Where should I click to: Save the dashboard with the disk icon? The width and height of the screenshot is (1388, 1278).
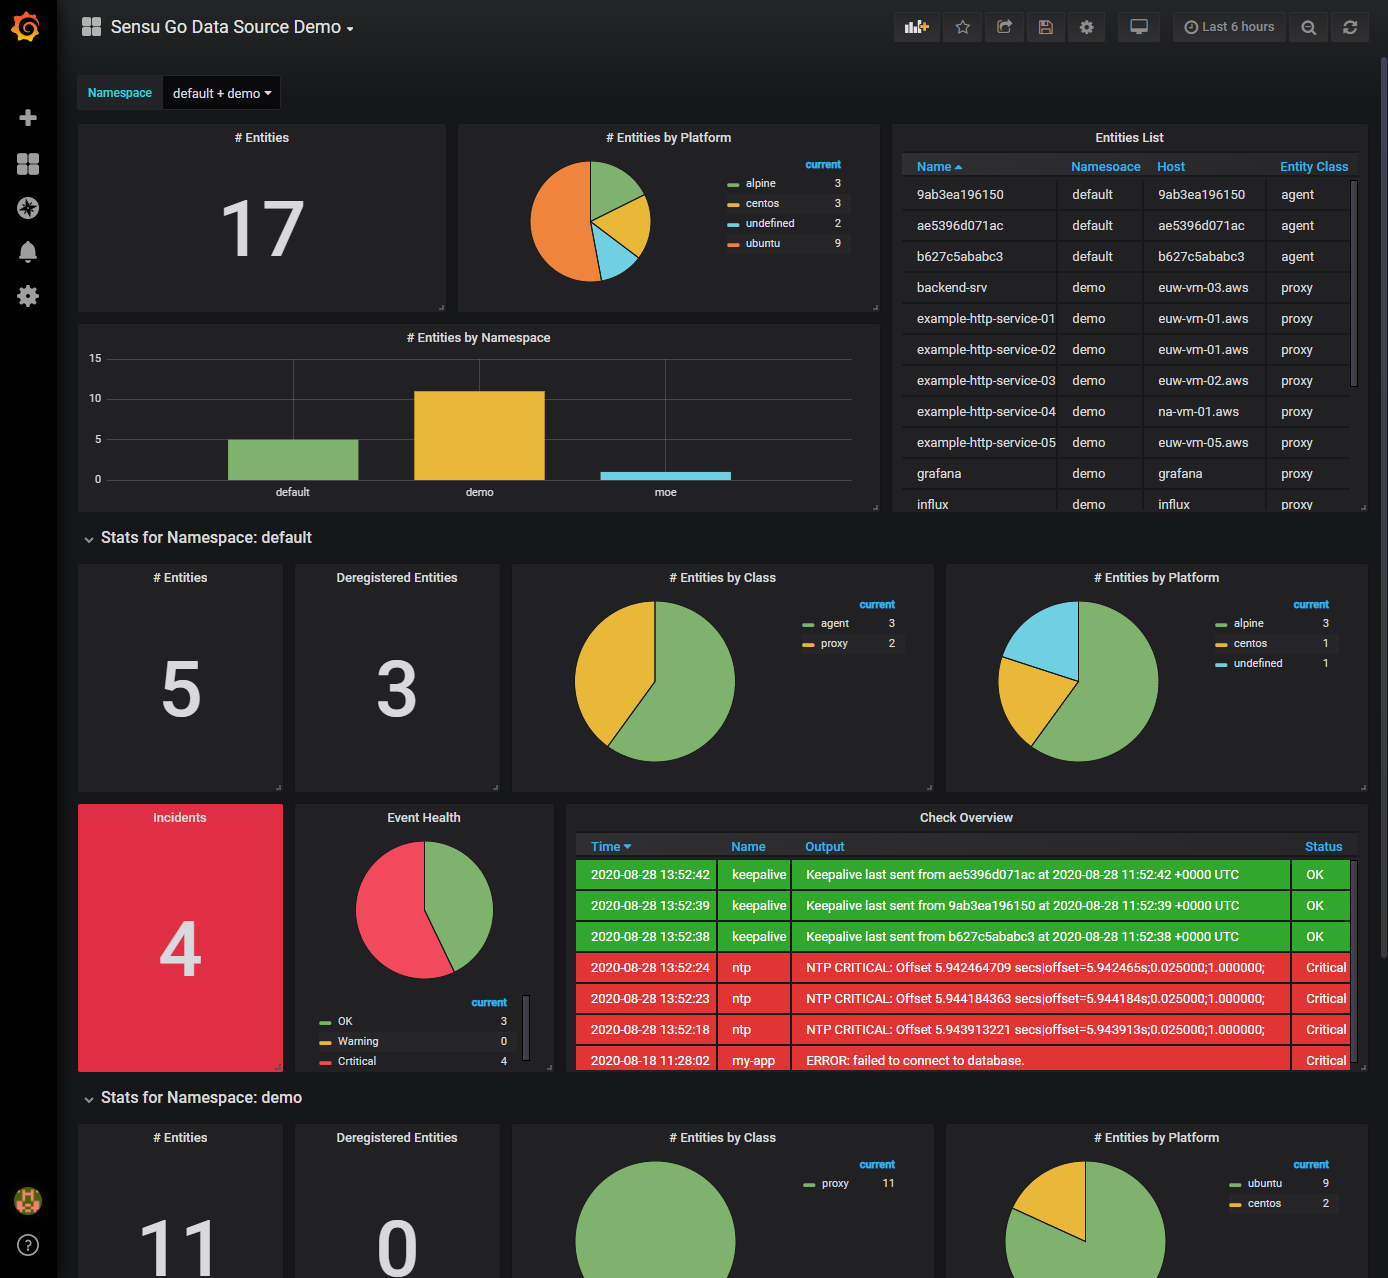1046,27
